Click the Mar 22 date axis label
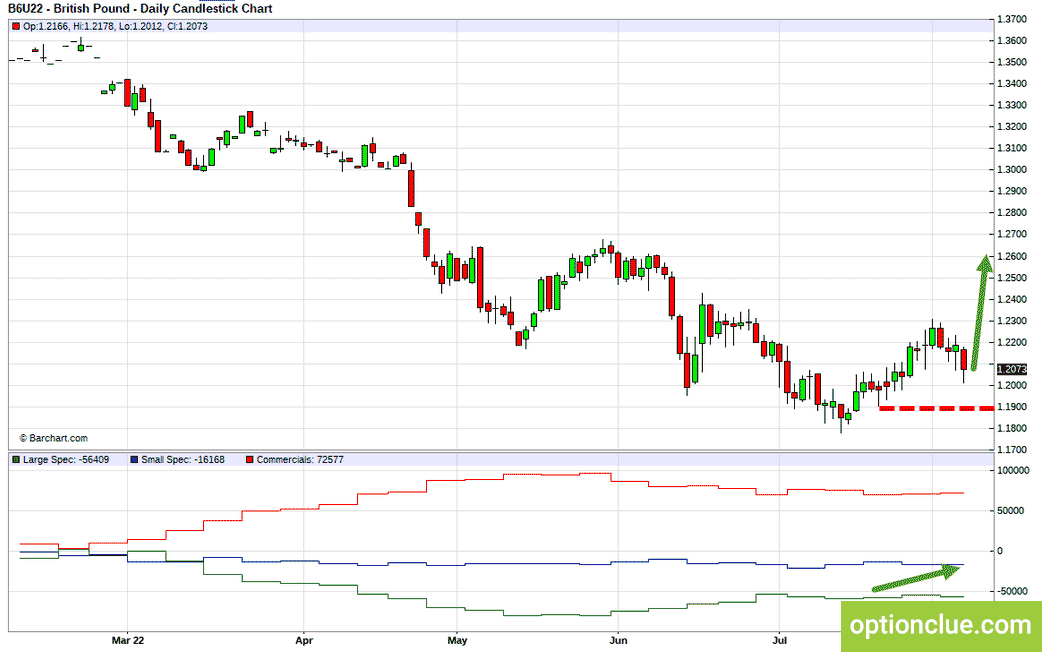 point(128,641)
